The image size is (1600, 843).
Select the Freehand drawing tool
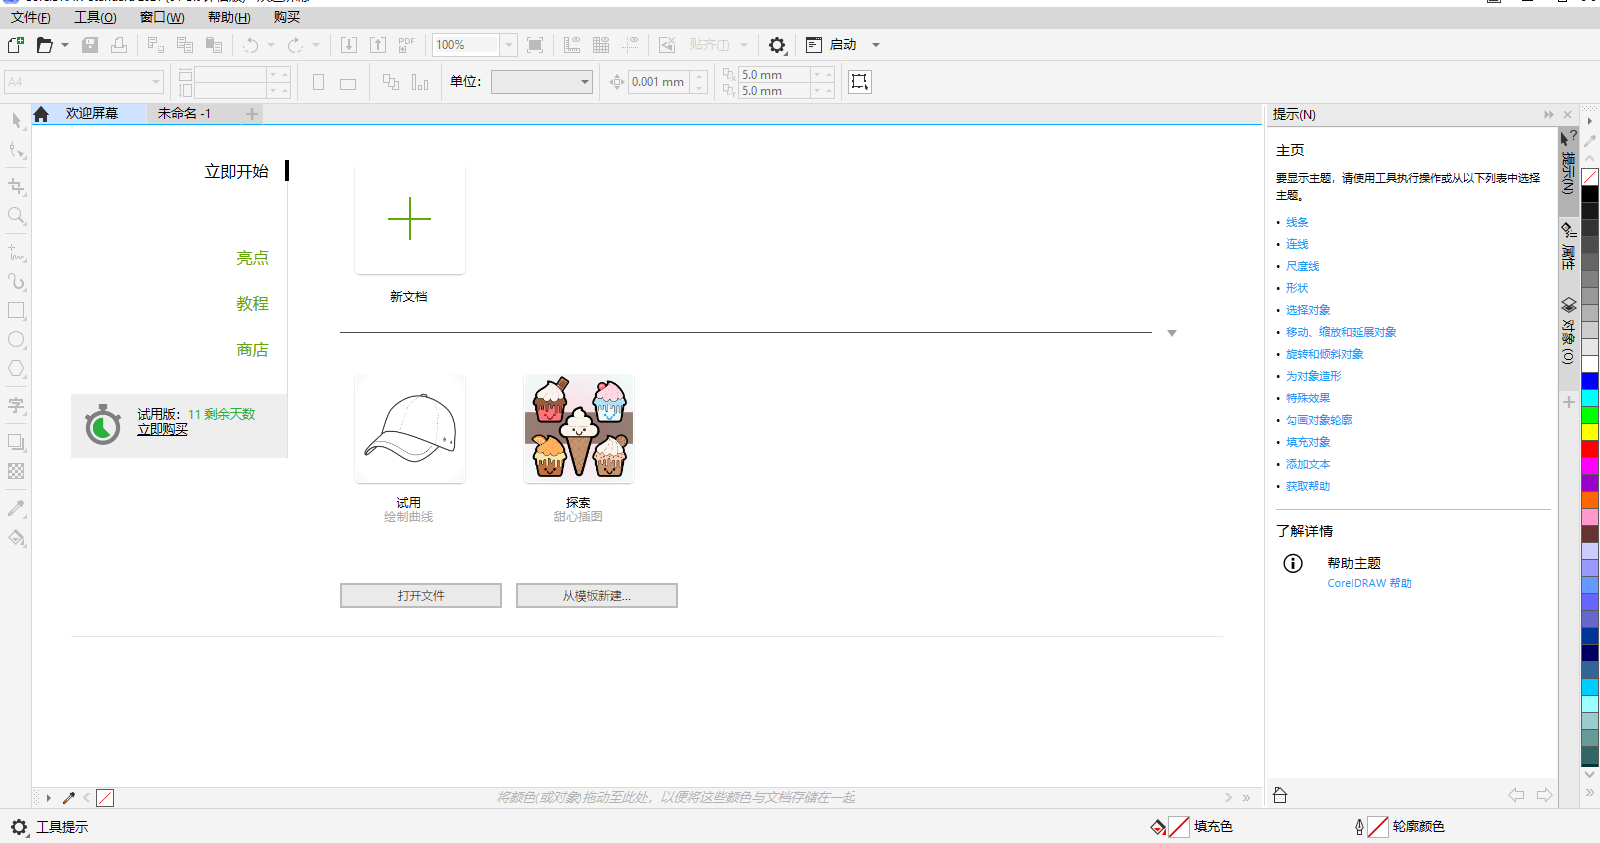pos(17,253)
